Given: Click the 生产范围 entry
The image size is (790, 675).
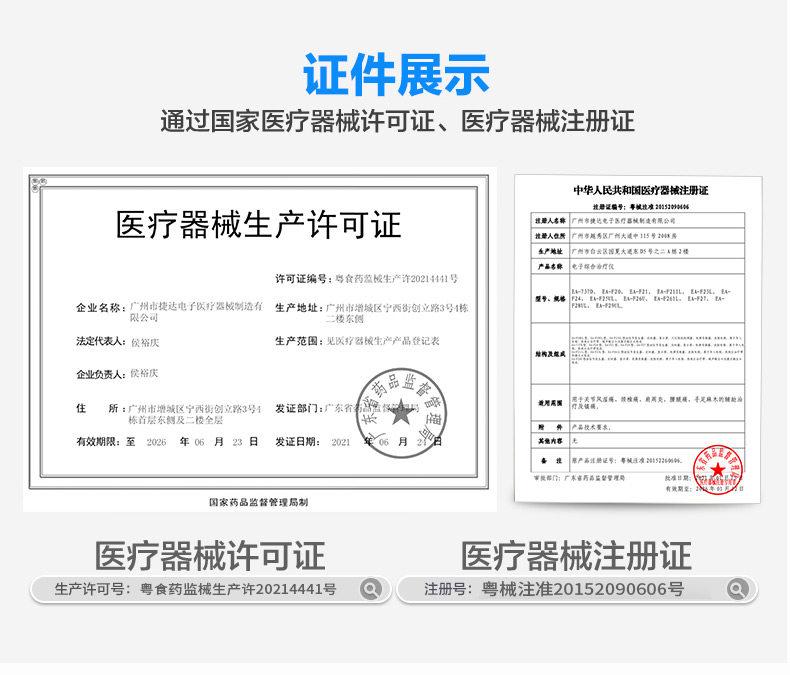Looking at the screenshot, I should pyautogui.click(x=357, y=341).
